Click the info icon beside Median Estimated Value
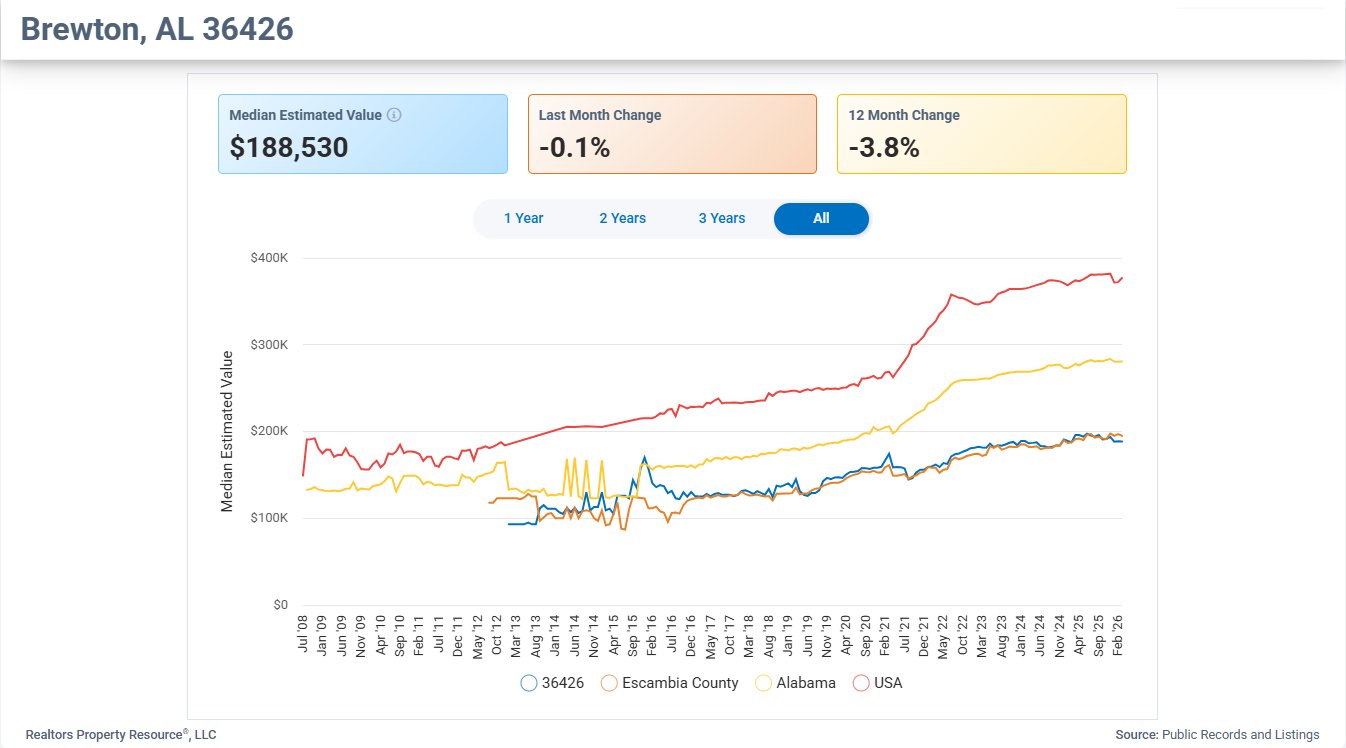 click(x=394, y=115)
